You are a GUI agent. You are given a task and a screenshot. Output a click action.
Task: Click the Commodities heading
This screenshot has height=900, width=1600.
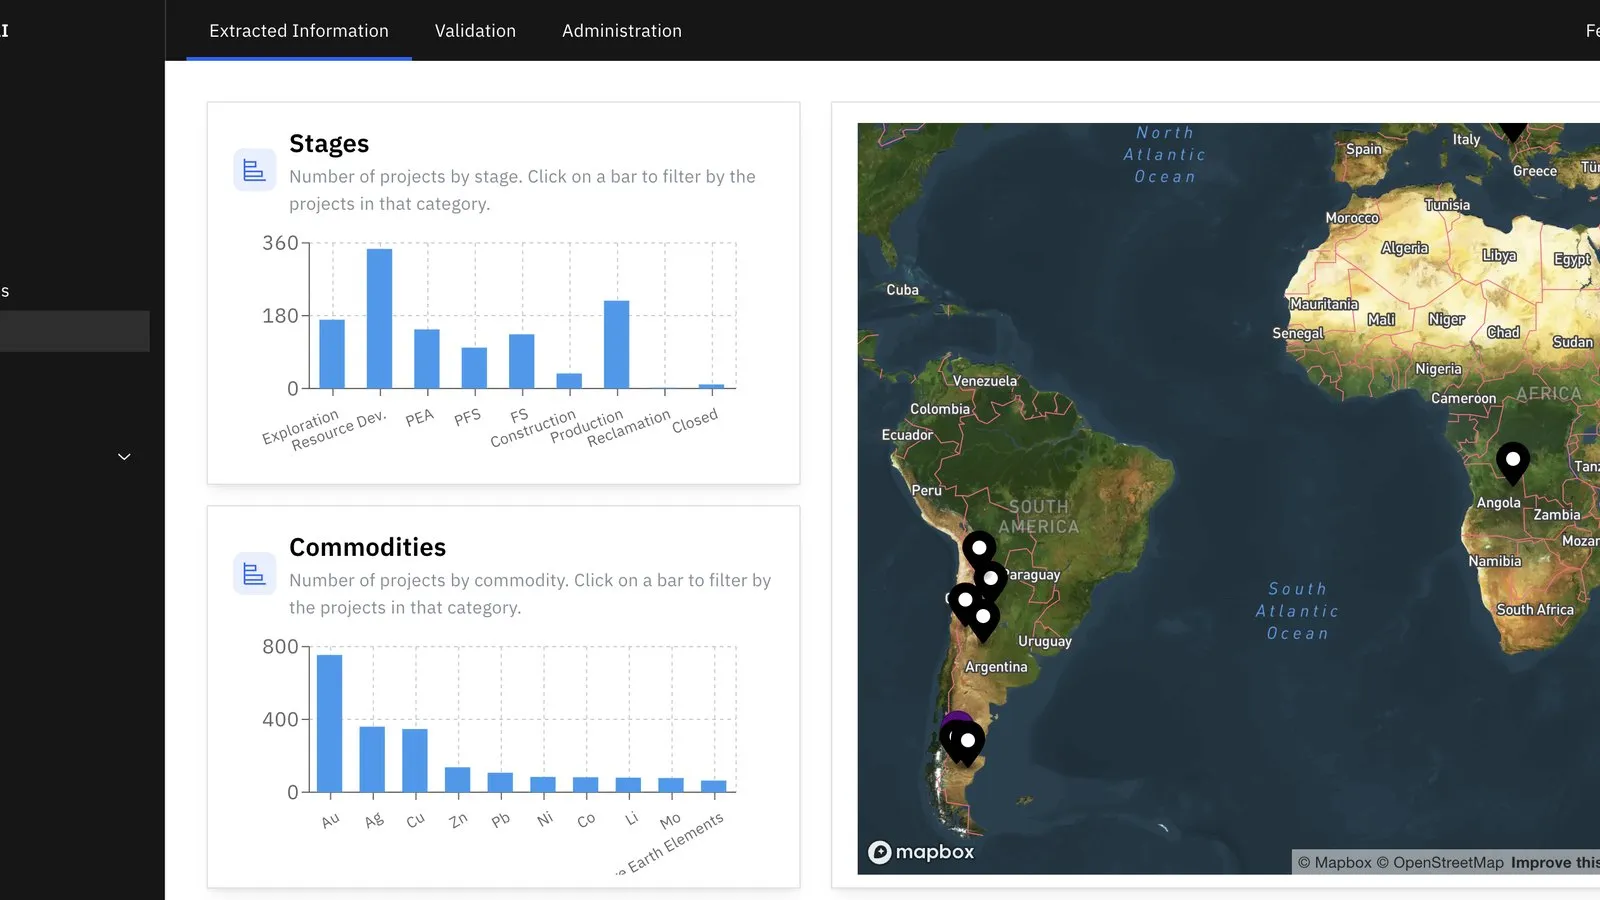[367, 548]
